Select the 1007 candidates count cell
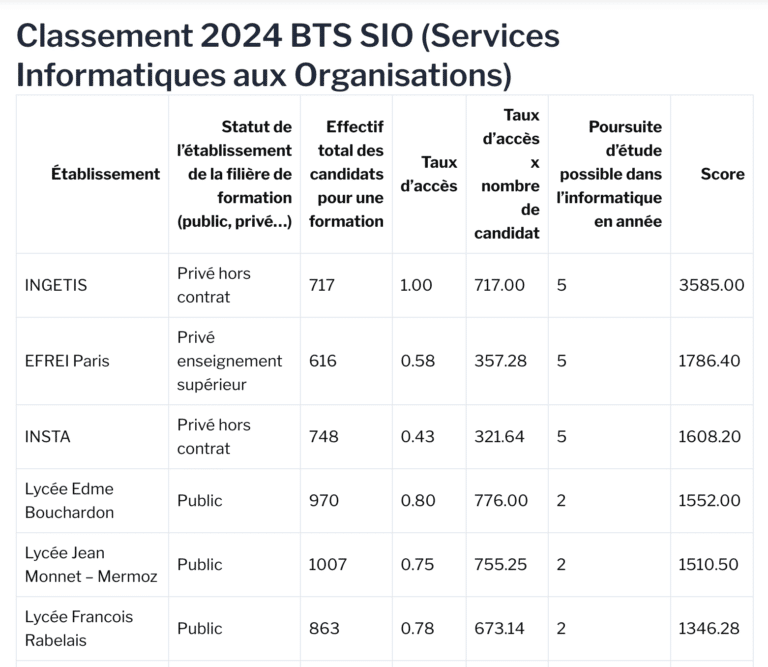768x667 pixels. 327,564
